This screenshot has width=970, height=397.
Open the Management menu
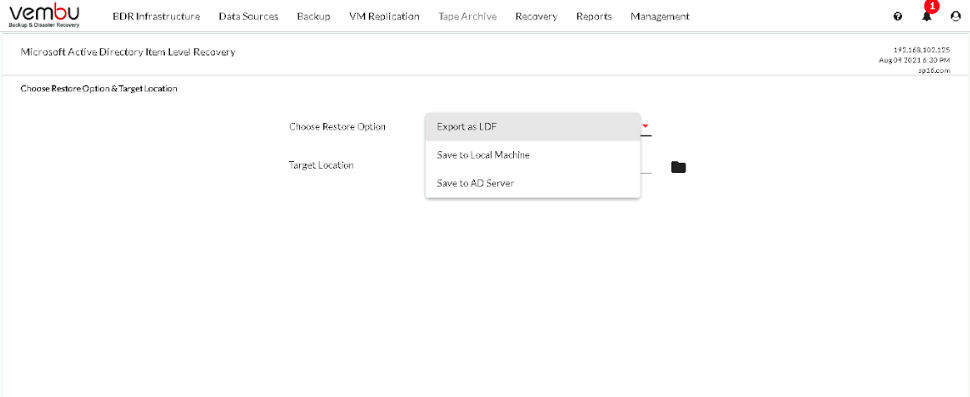(x=660, y=17)
